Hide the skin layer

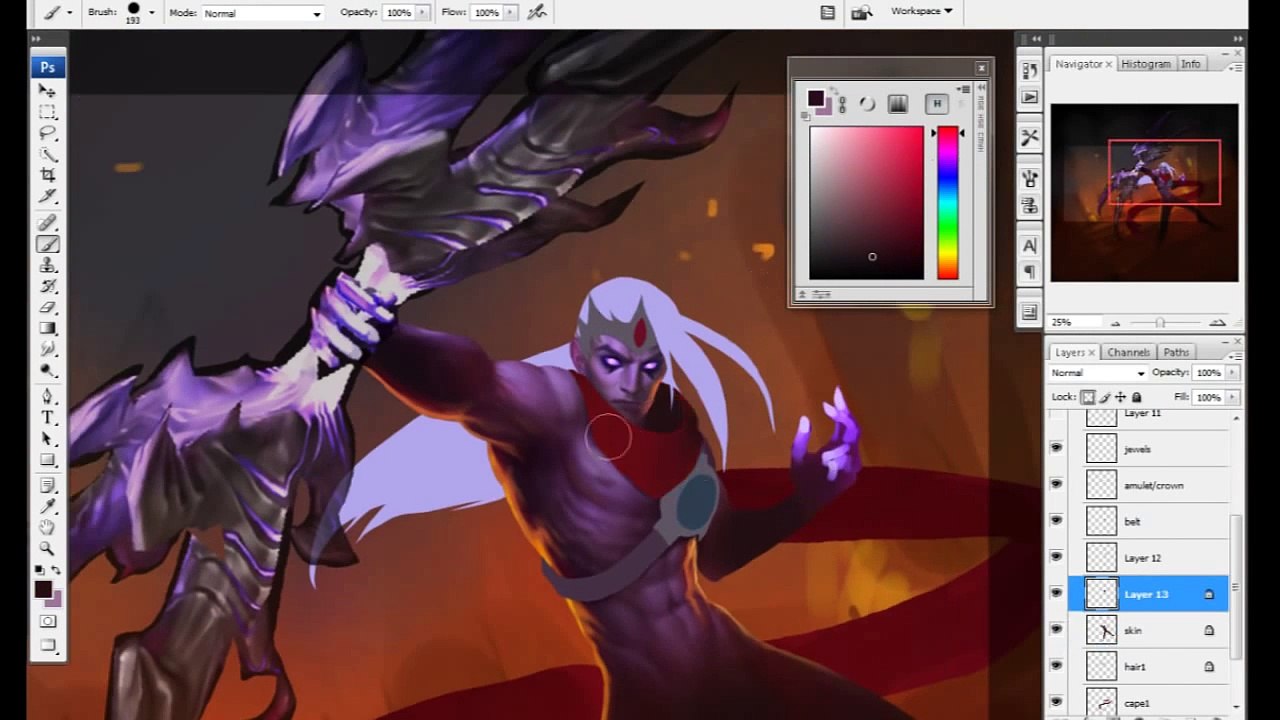1056,630
